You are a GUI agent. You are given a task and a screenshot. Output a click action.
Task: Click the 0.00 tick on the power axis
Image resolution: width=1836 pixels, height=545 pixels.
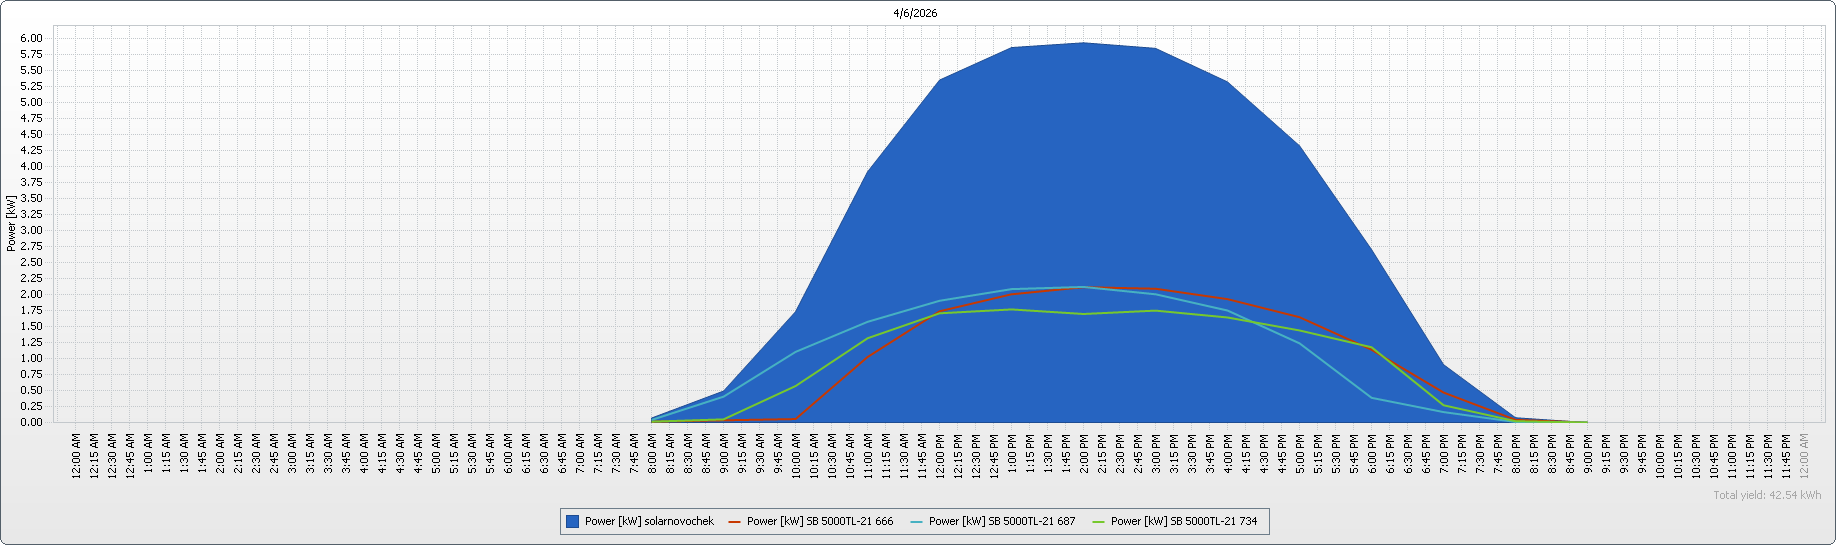point(31,422)
